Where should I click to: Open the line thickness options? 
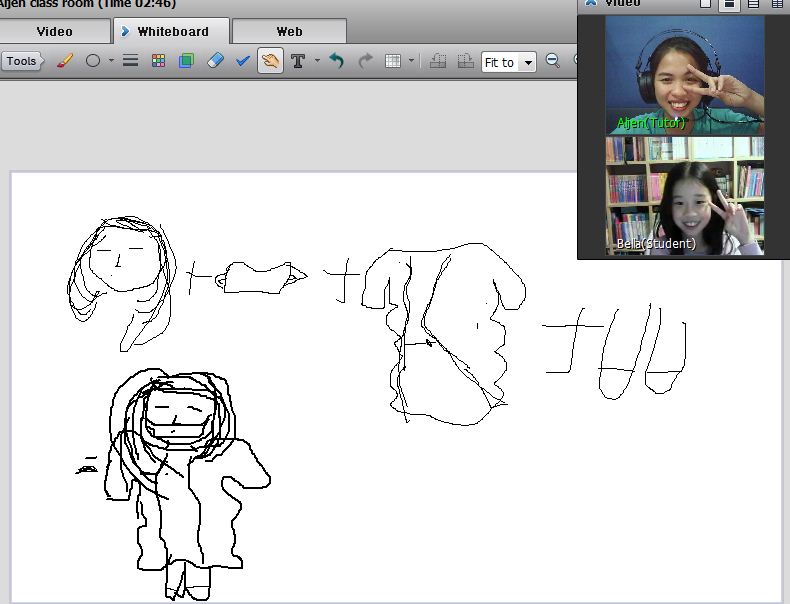[130, 61]
